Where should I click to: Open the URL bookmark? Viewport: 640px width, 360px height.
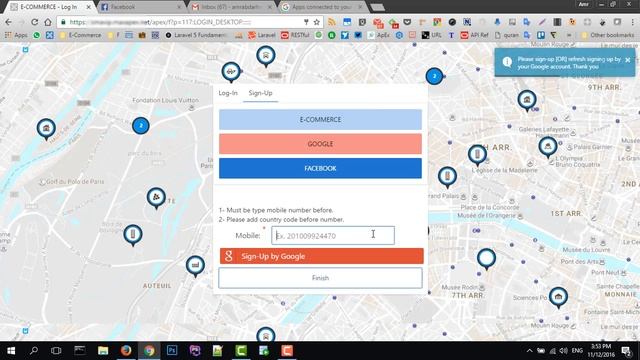431,35
